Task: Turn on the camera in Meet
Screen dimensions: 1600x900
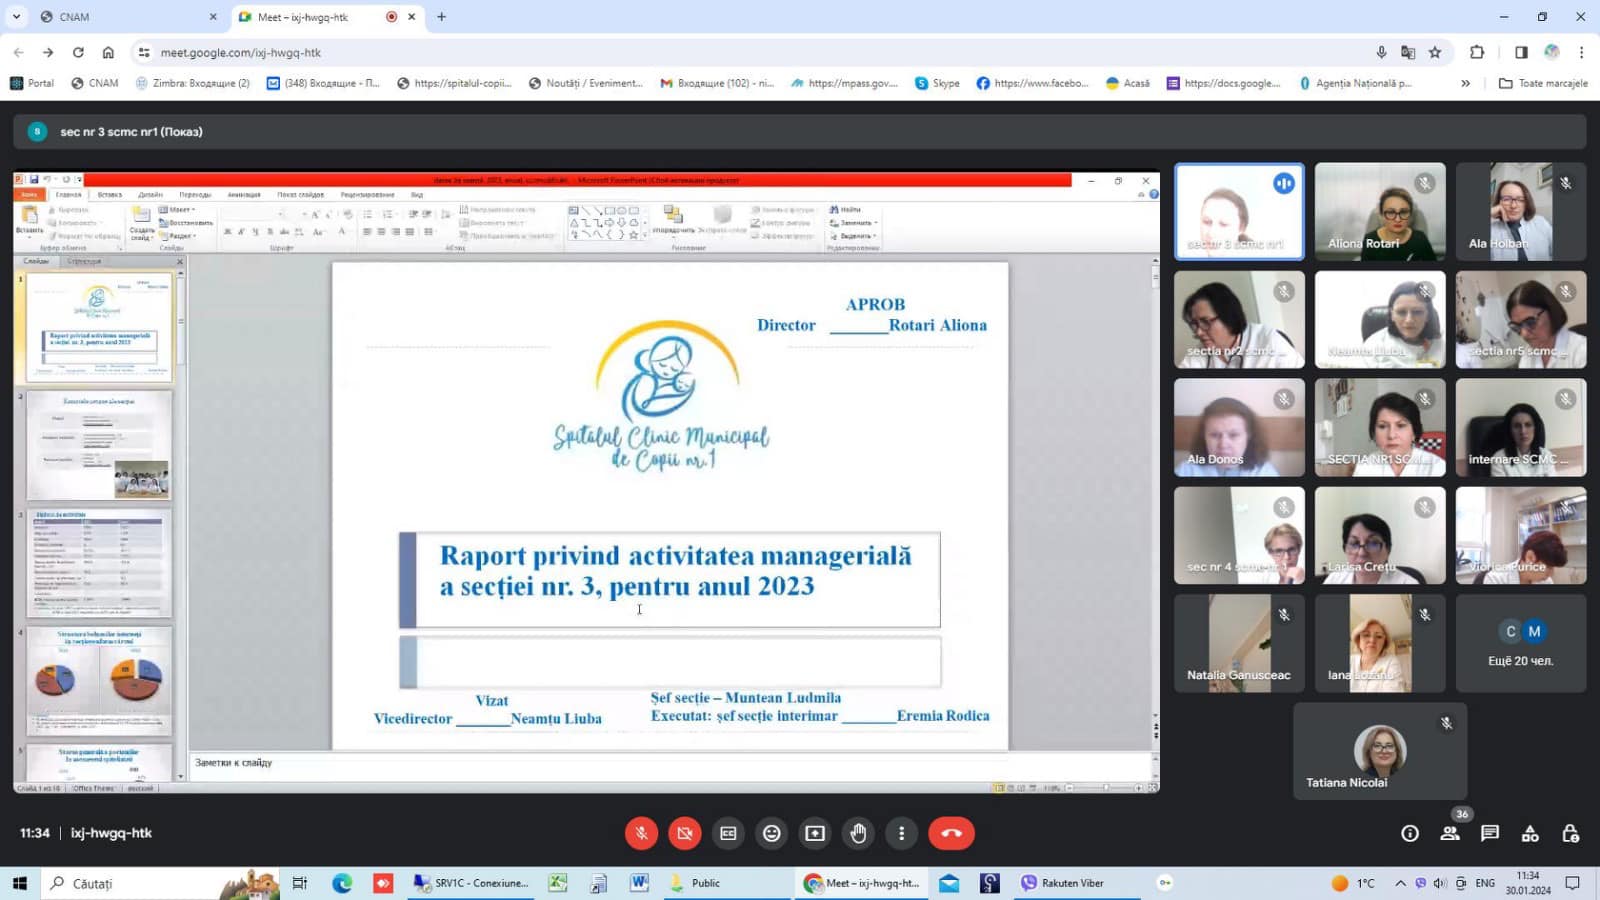Action: tap(685, 833)
